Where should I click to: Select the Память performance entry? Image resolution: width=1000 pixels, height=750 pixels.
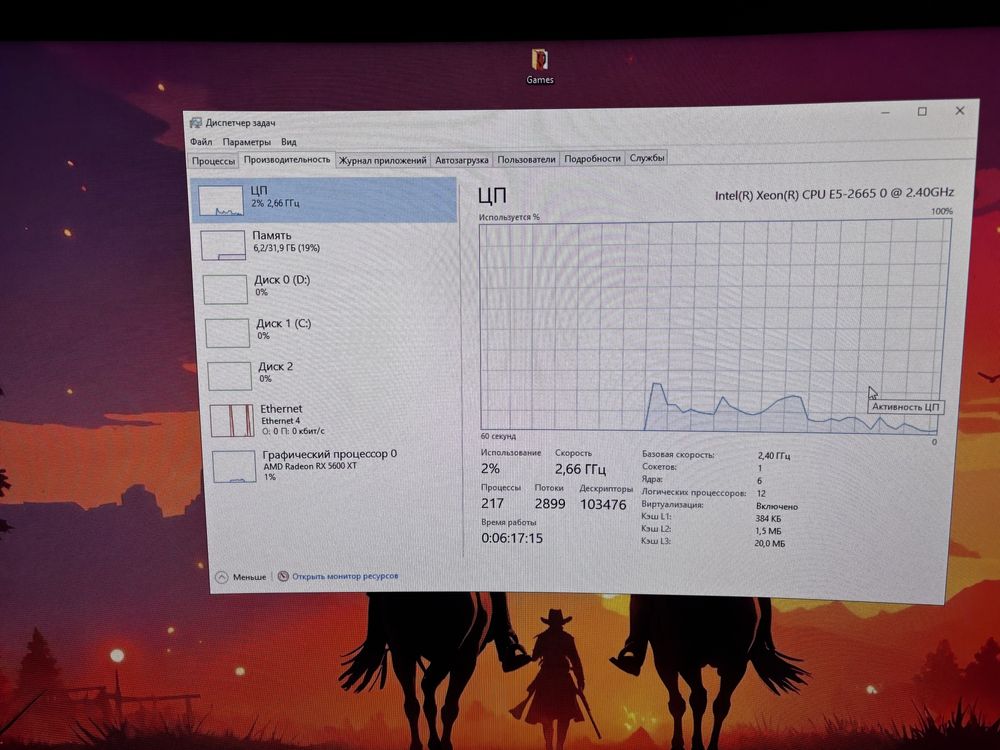point(325,245)
